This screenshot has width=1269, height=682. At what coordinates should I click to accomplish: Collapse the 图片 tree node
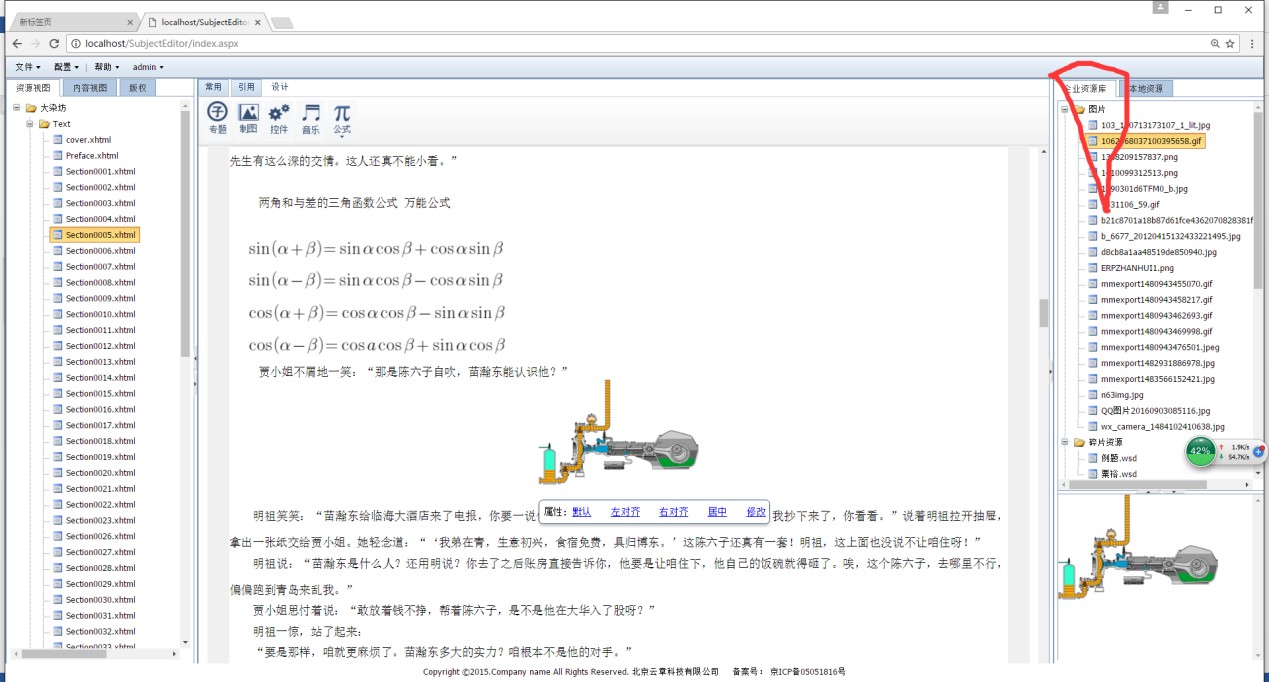pos(1066,109)
